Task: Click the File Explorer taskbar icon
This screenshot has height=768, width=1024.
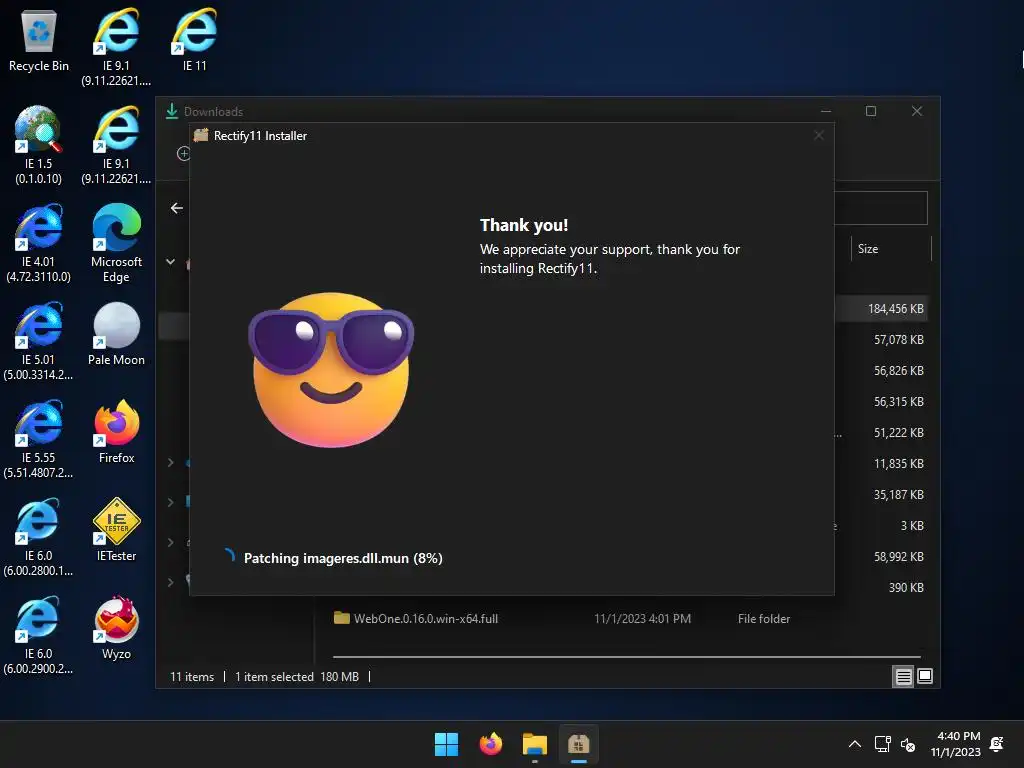Action: click(534, 744)
